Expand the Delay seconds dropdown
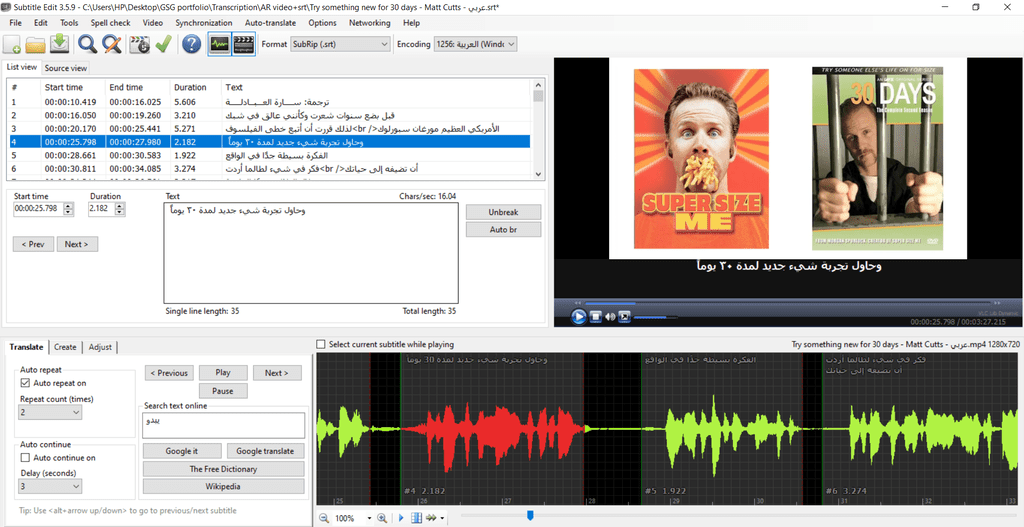 click(50, 487)
